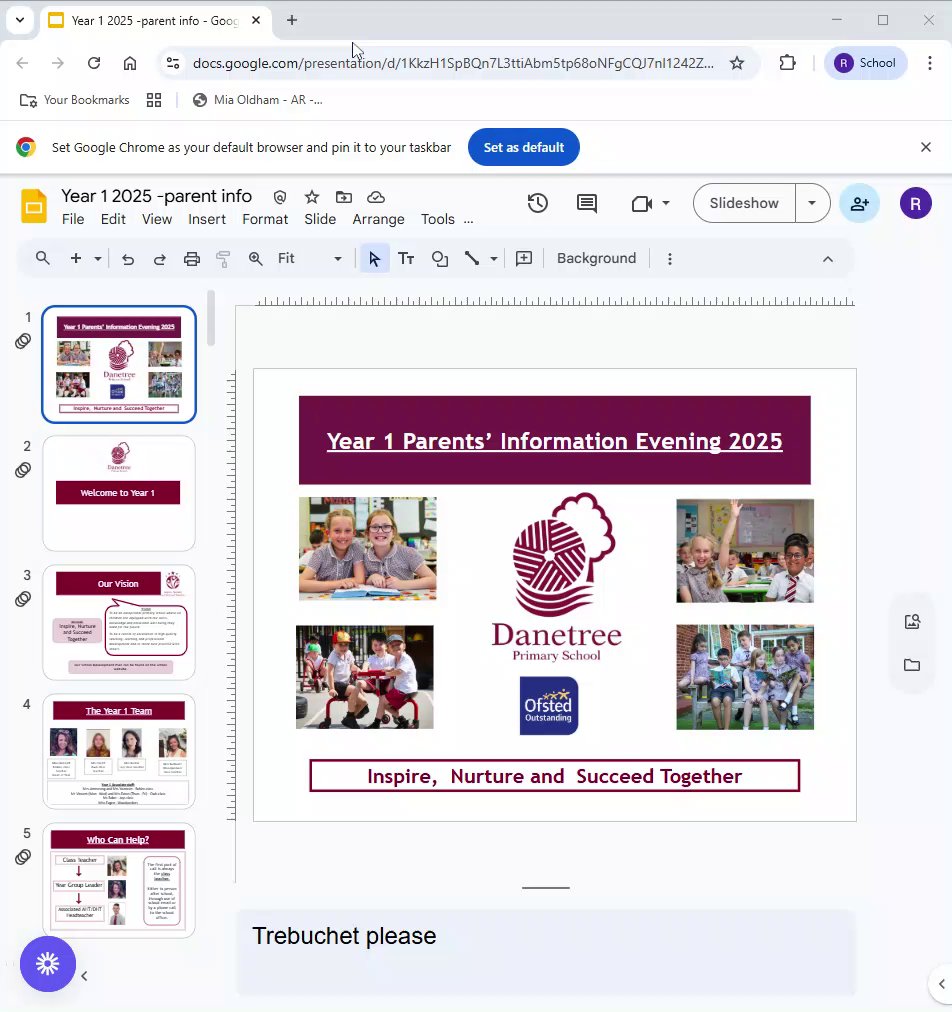Click the linked-slide icon beside slide 3

pos(23,599)
